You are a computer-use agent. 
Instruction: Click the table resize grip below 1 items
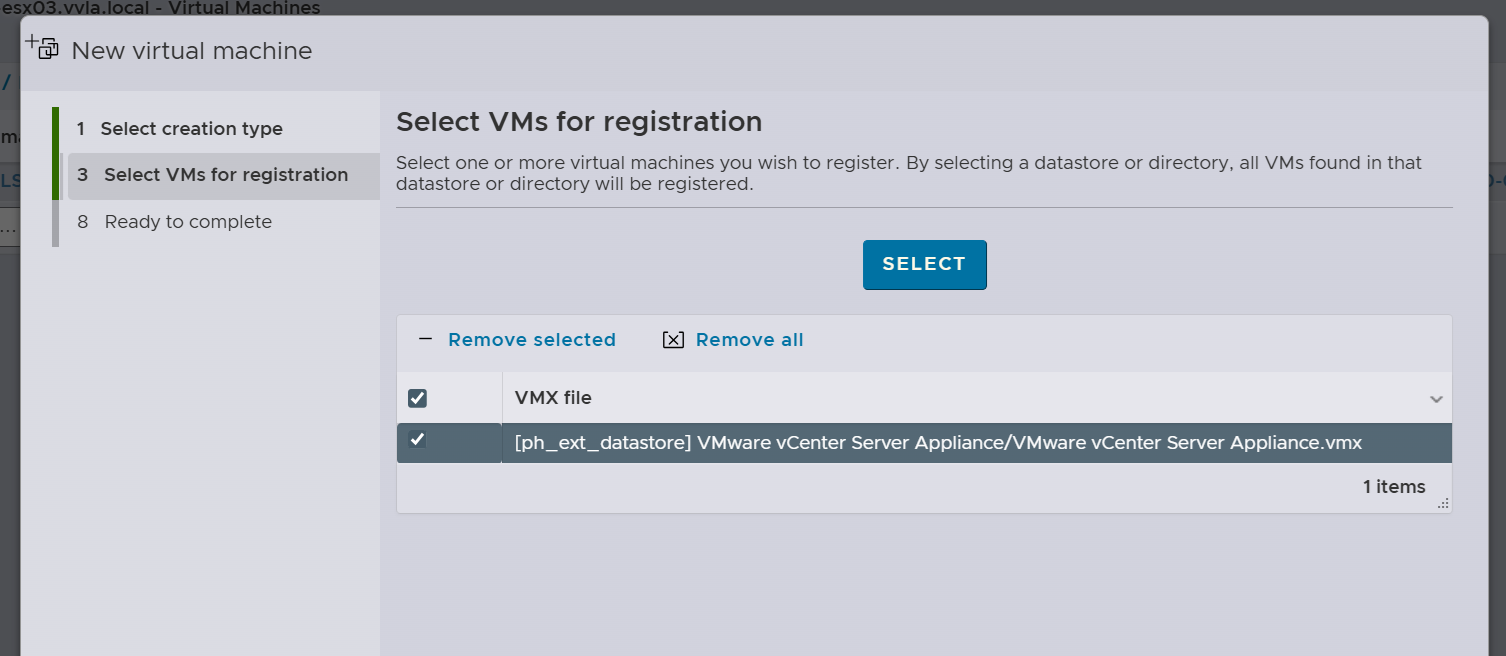point(1444,504)
